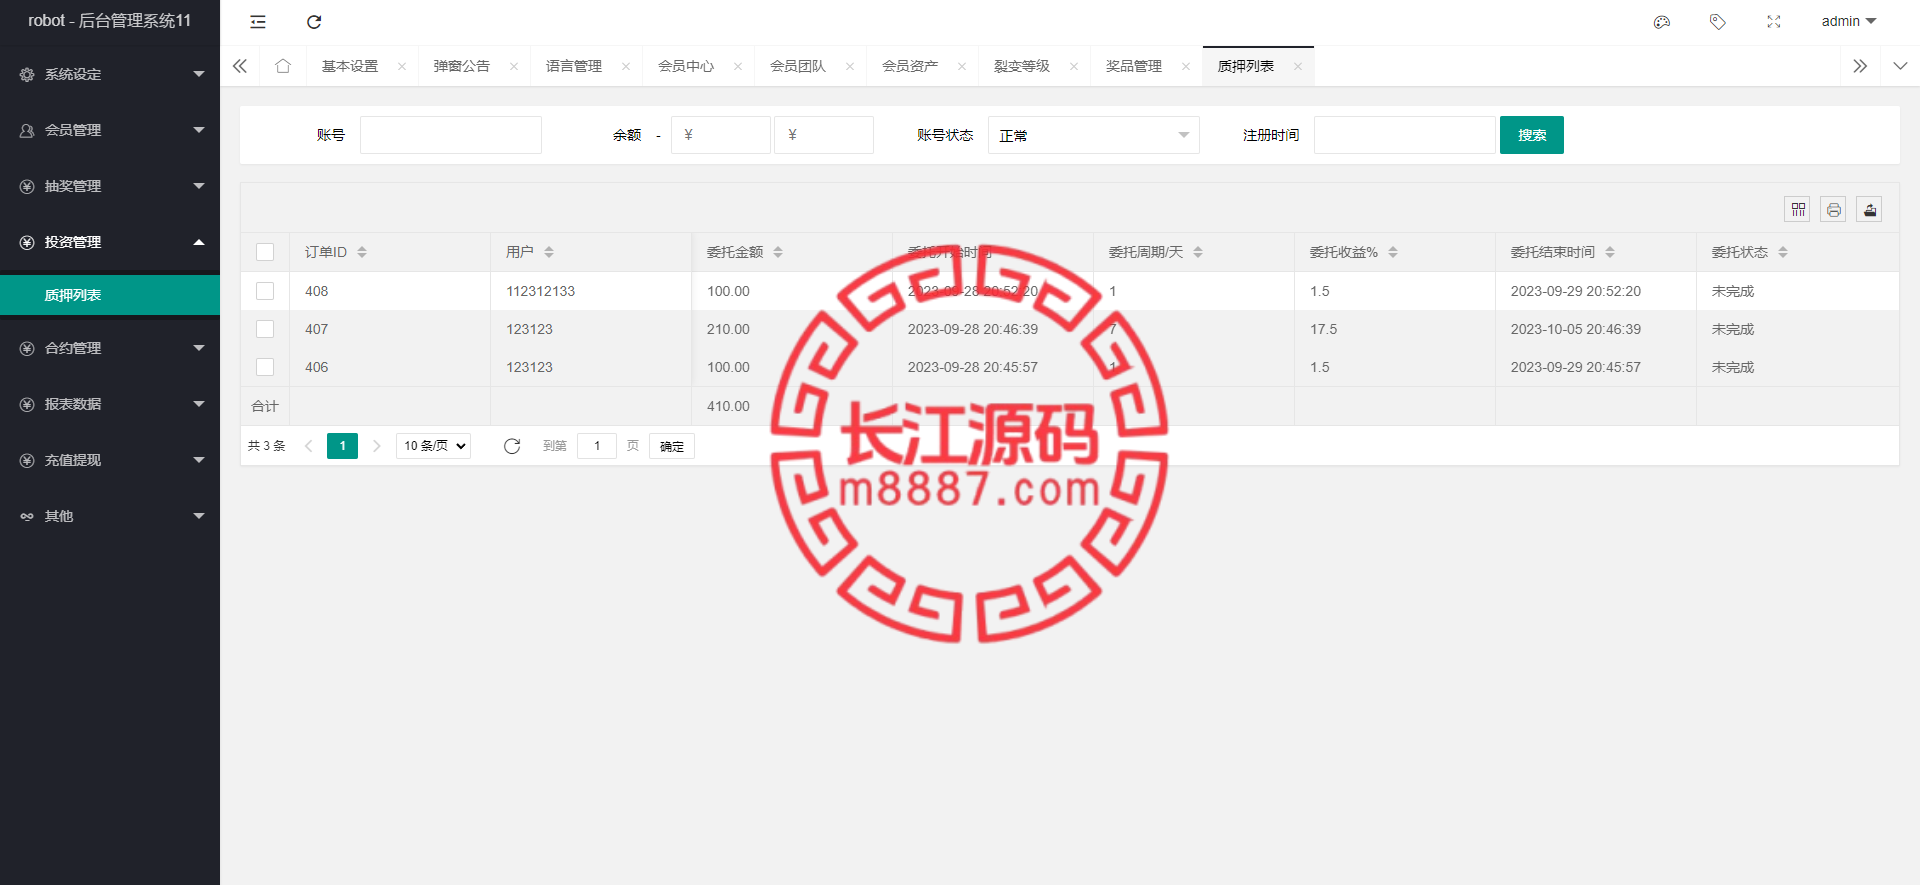Image resolution: width=1920 pixels, height=885 pixels.
Task: Open the 10 条/页 page size selector
Action: pyautogui.click(x=434, y=446)
